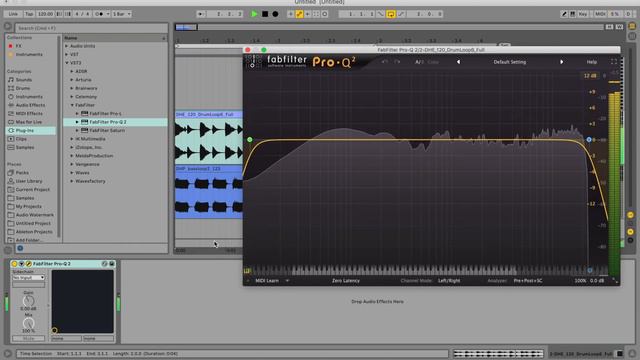
Task: Open the Max for Live category
Action: [29, 122]
